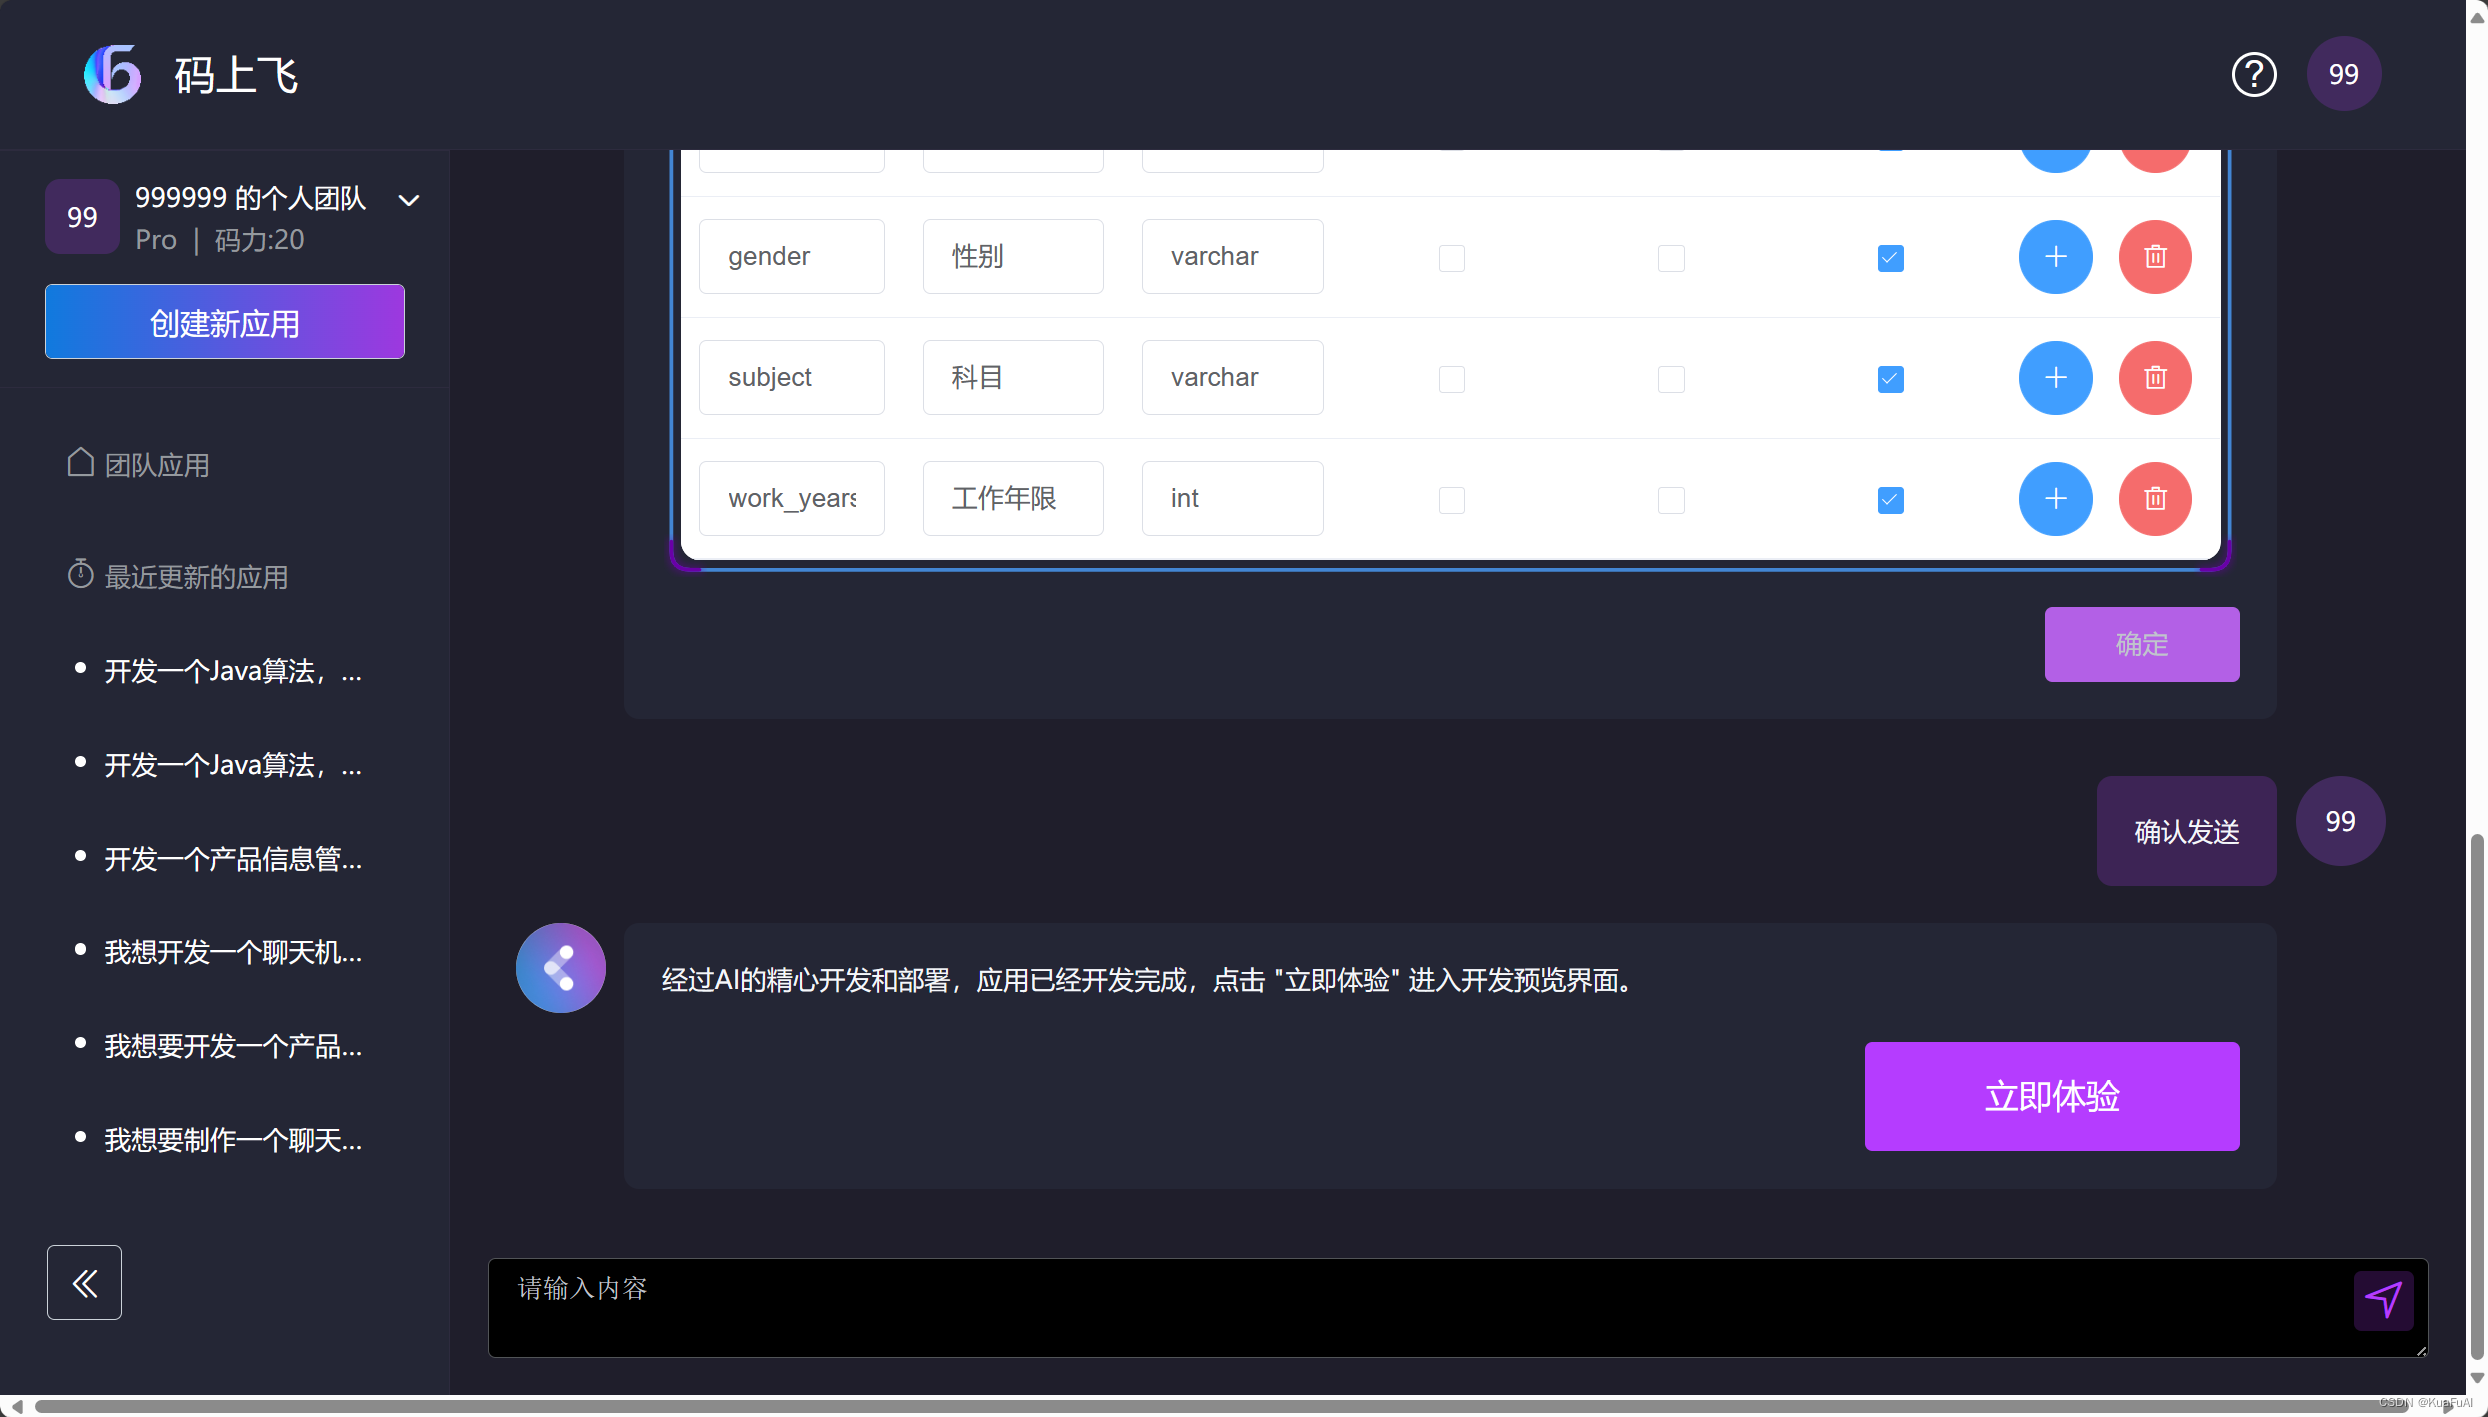Click the 创建新应用 button

pyautogui.click(x=225, y=322)
